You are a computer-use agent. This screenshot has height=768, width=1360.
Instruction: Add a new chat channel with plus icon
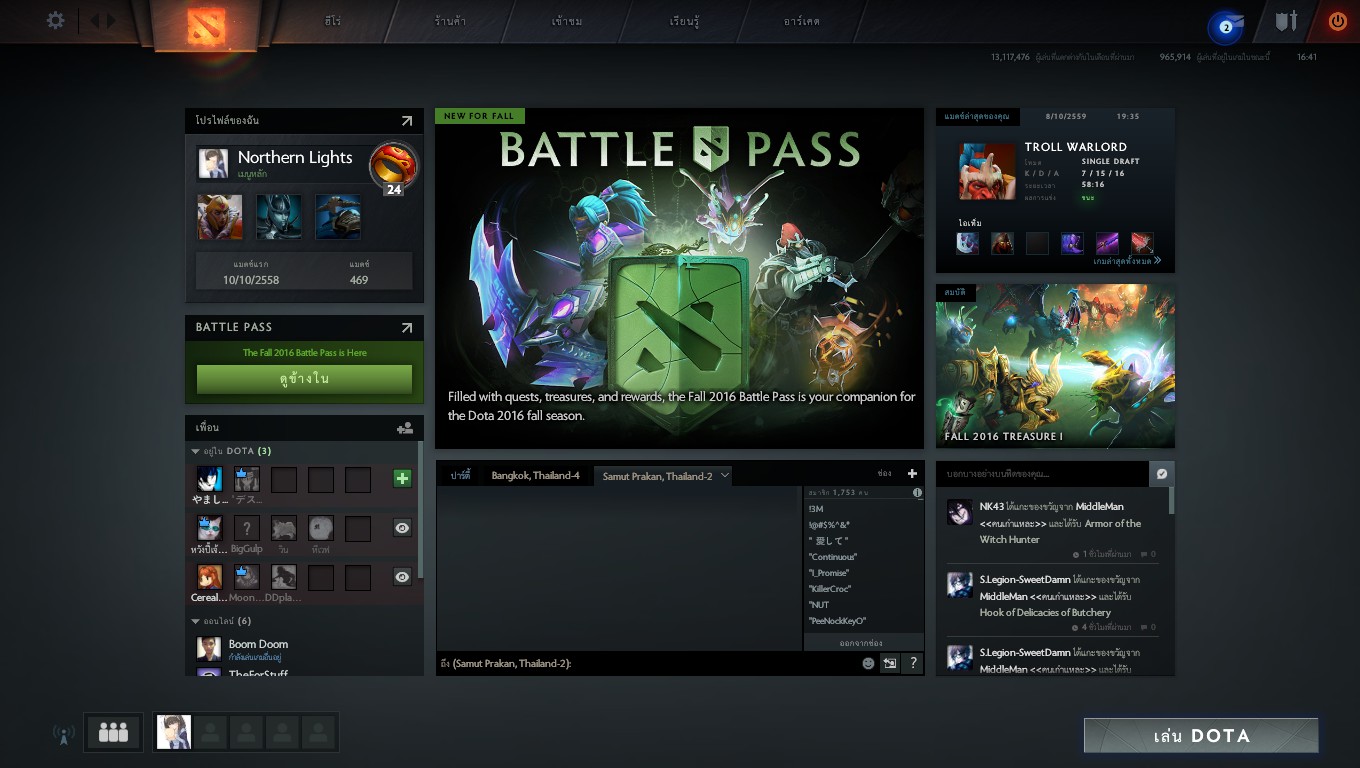[912, 474]
